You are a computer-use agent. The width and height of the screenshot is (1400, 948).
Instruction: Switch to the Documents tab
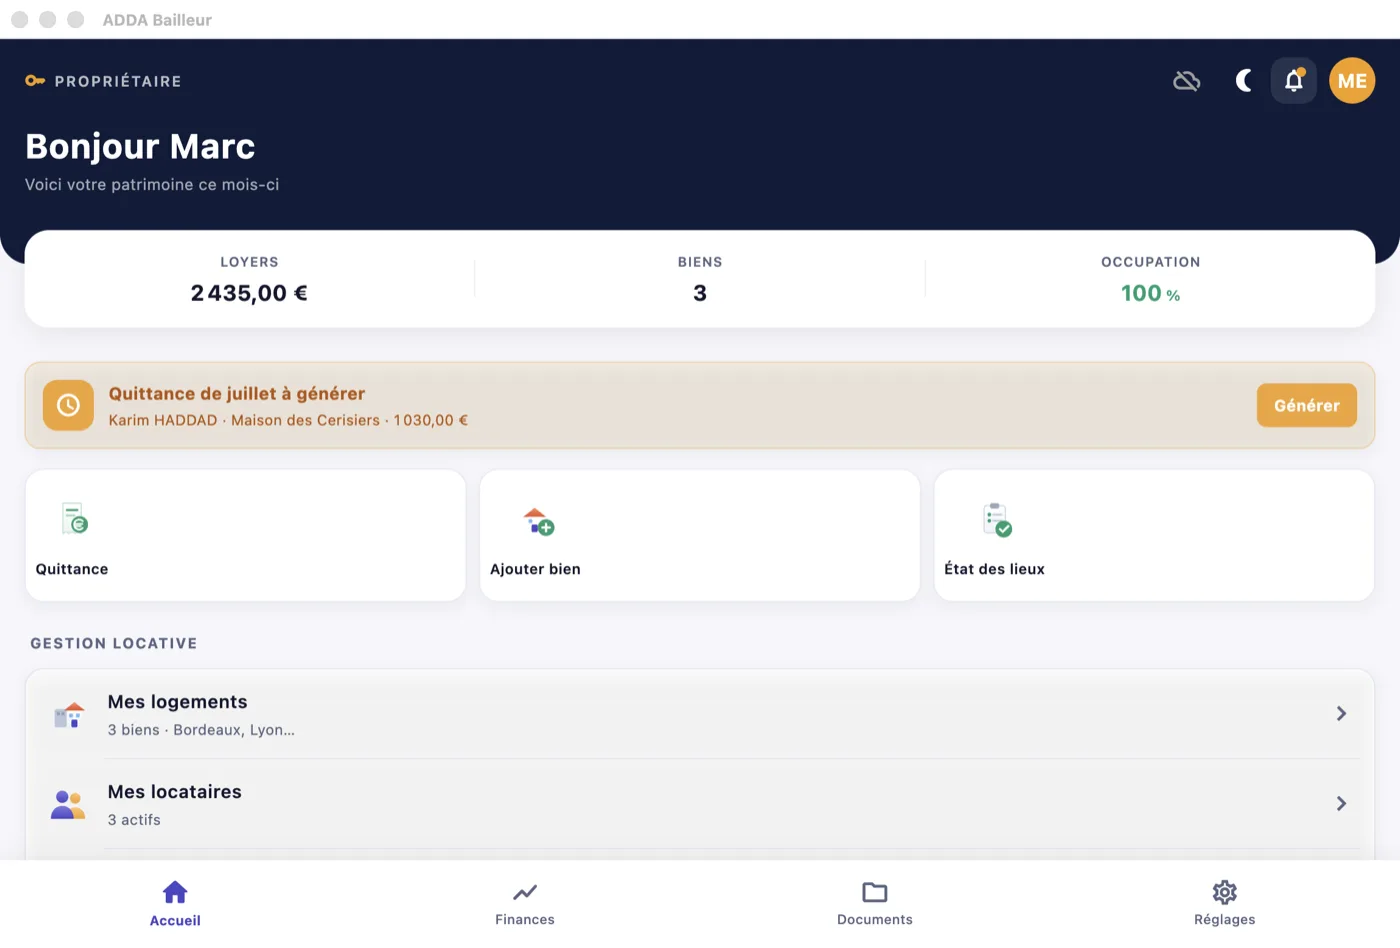(875, 904)
